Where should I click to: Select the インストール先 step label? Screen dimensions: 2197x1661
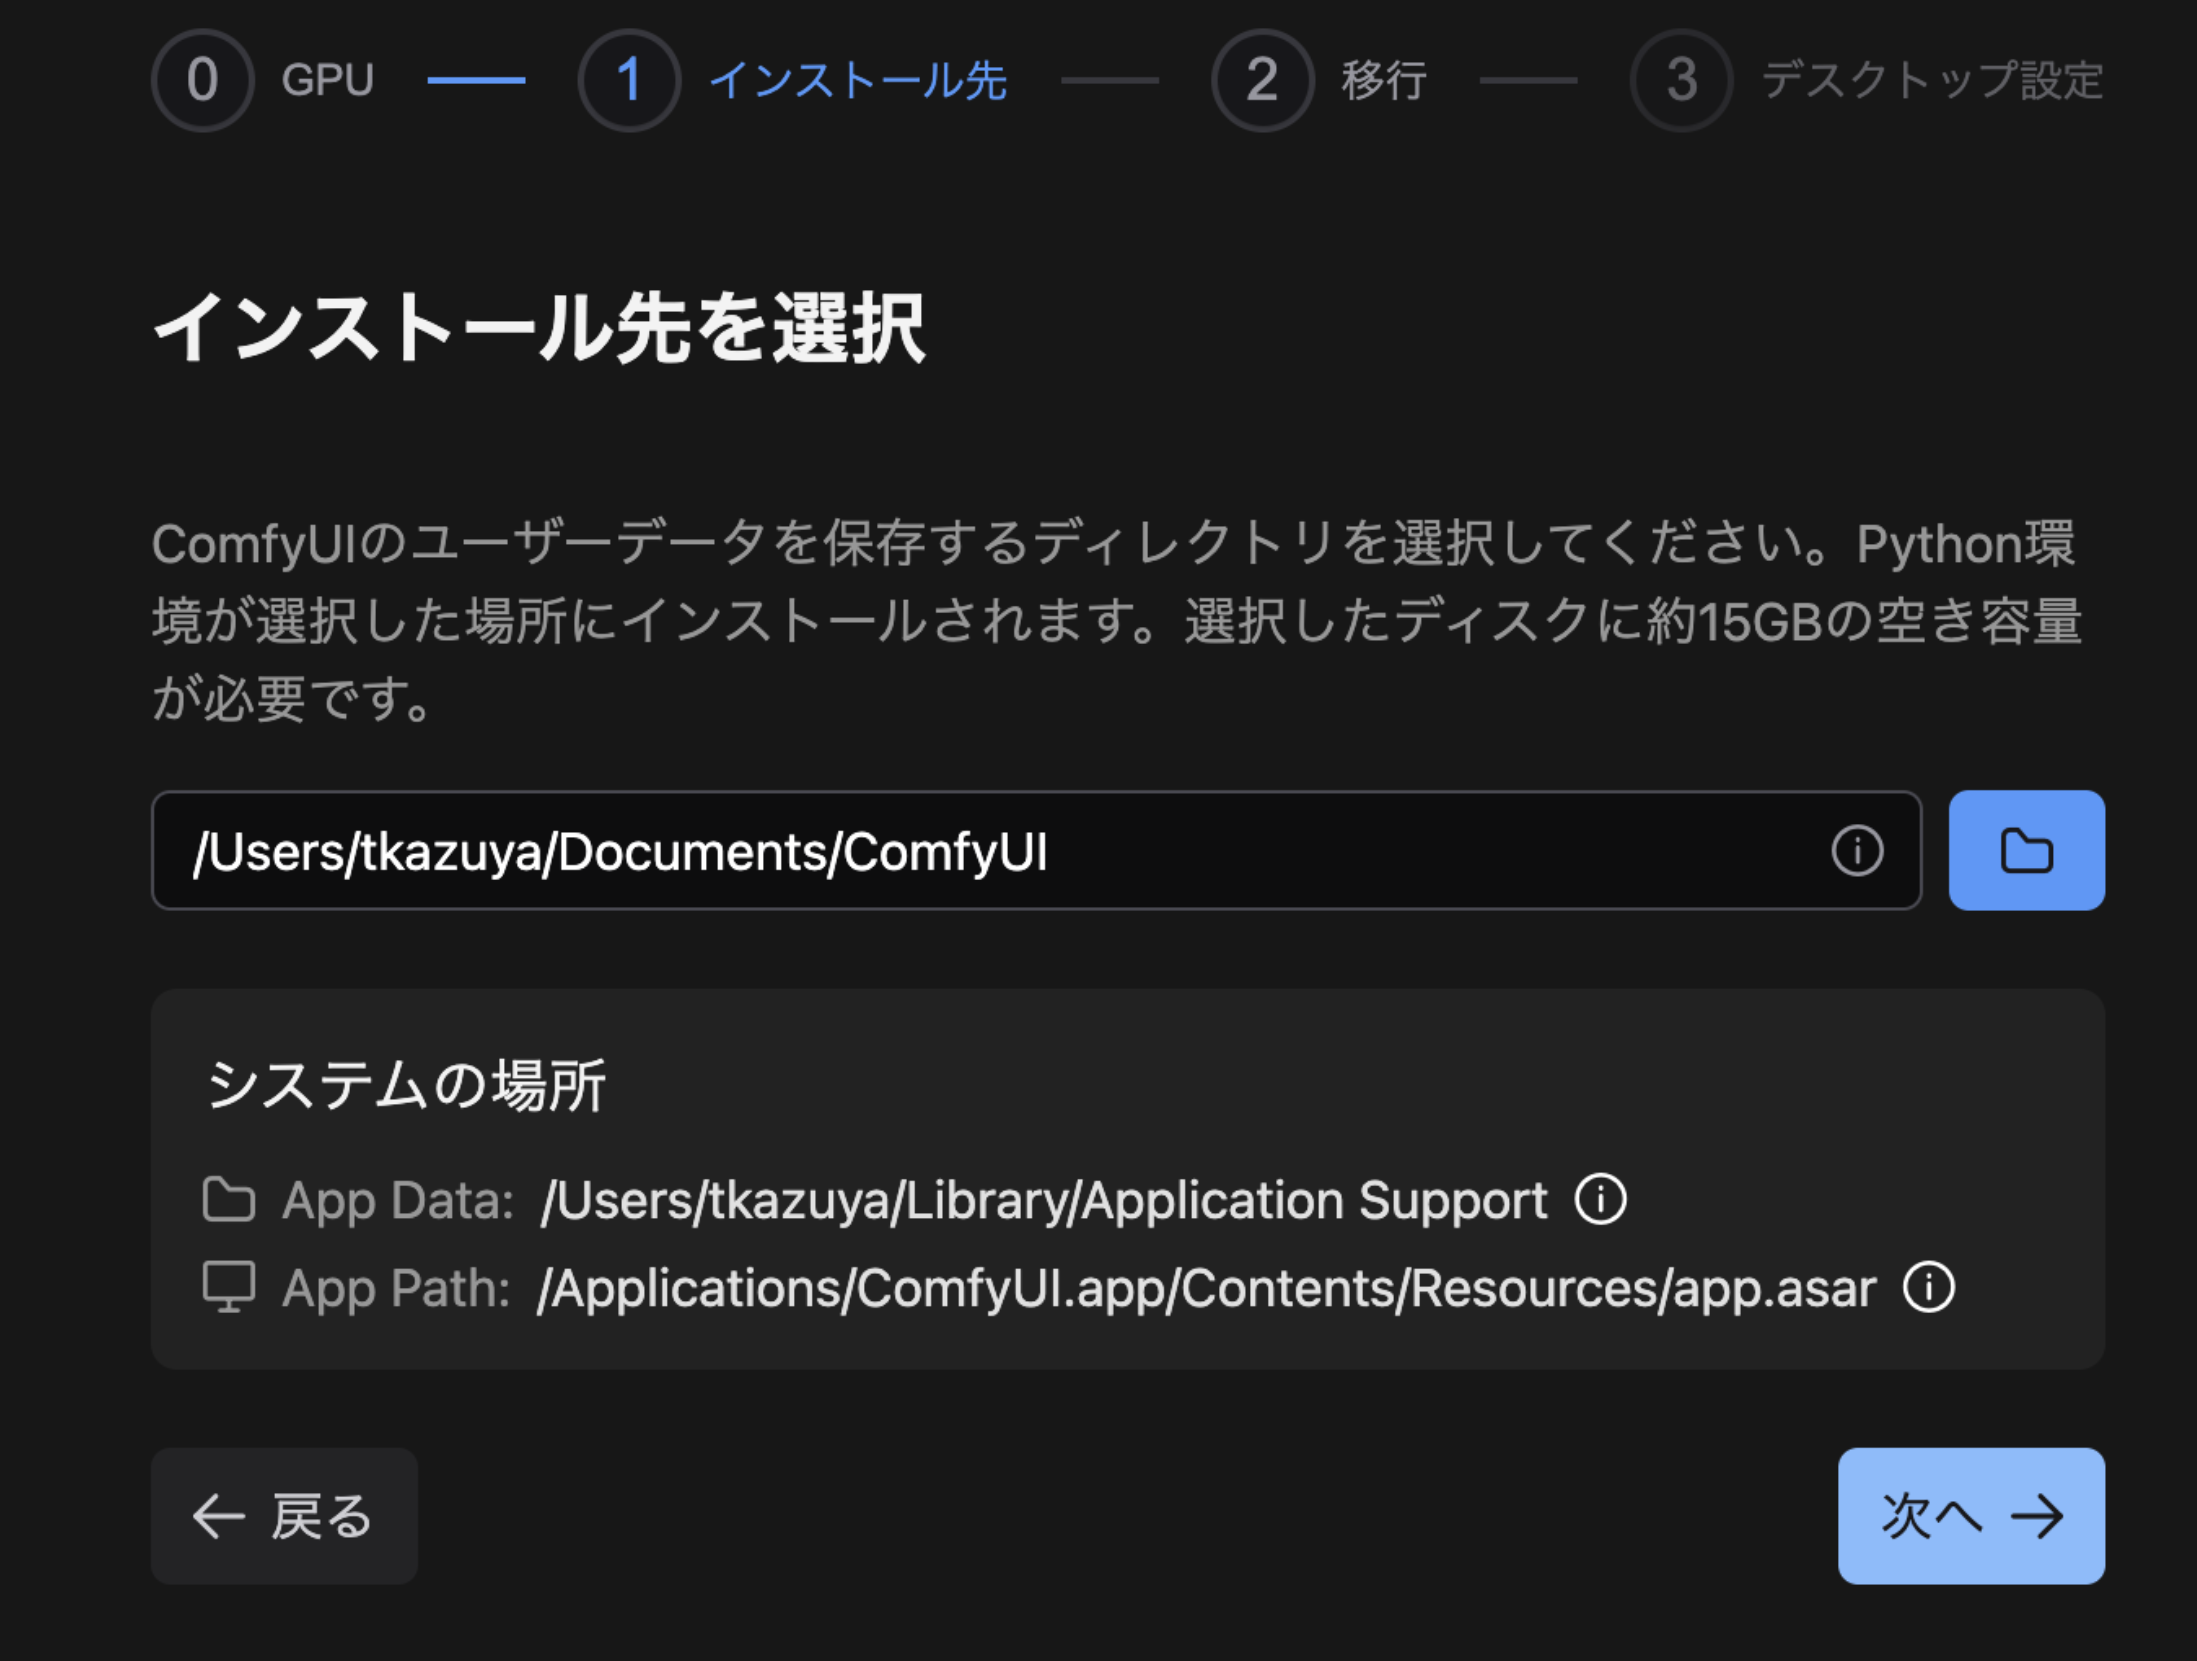(x=857, y=80)
